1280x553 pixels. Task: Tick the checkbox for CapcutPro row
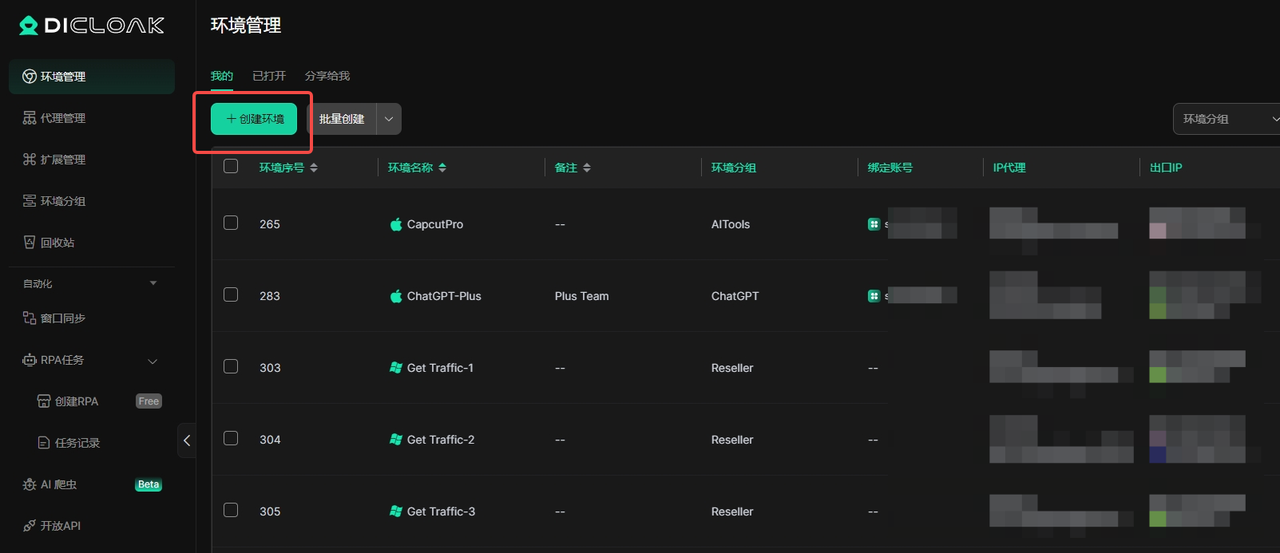(231, 223)
